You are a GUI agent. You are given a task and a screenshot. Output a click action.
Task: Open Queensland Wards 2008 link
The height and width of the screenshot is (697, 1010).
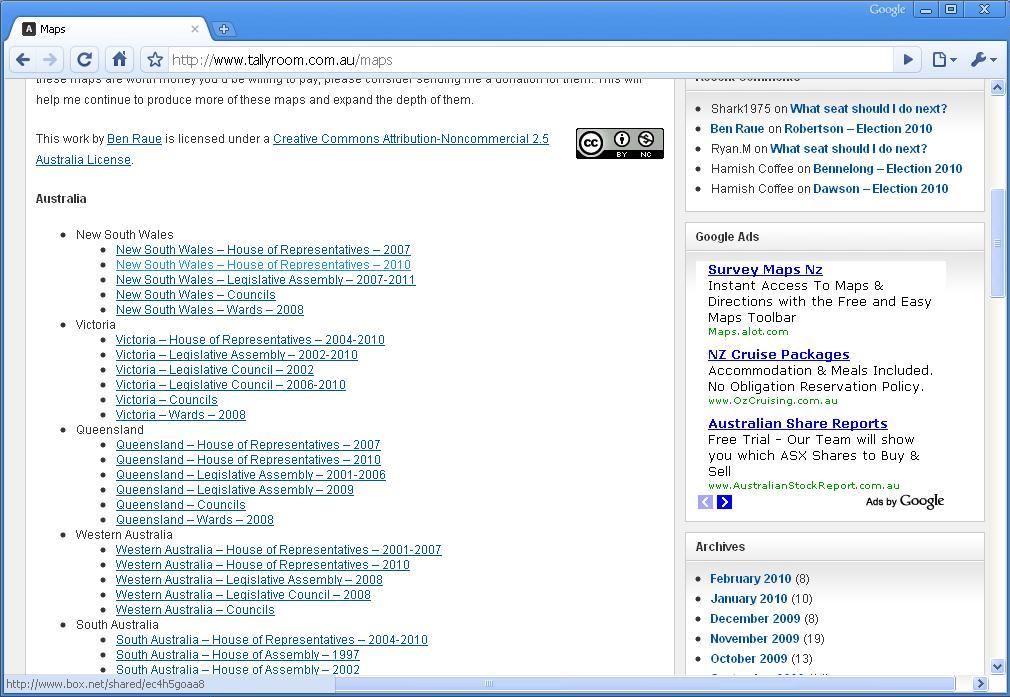pyautogui.click(x=195, y=520)
